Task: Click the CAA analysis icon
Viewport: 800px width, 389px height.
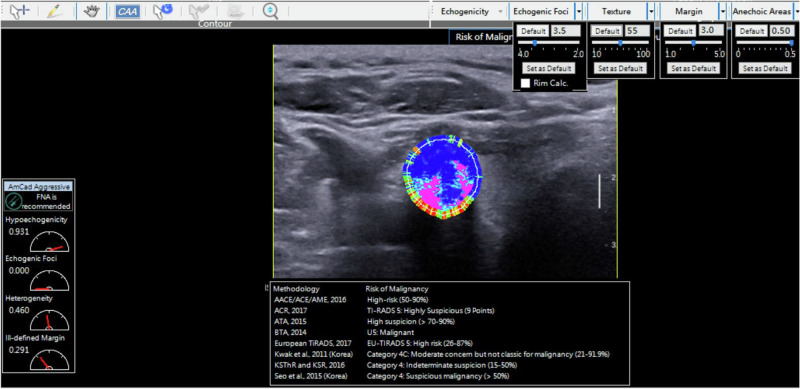Action: coord(127,11)
